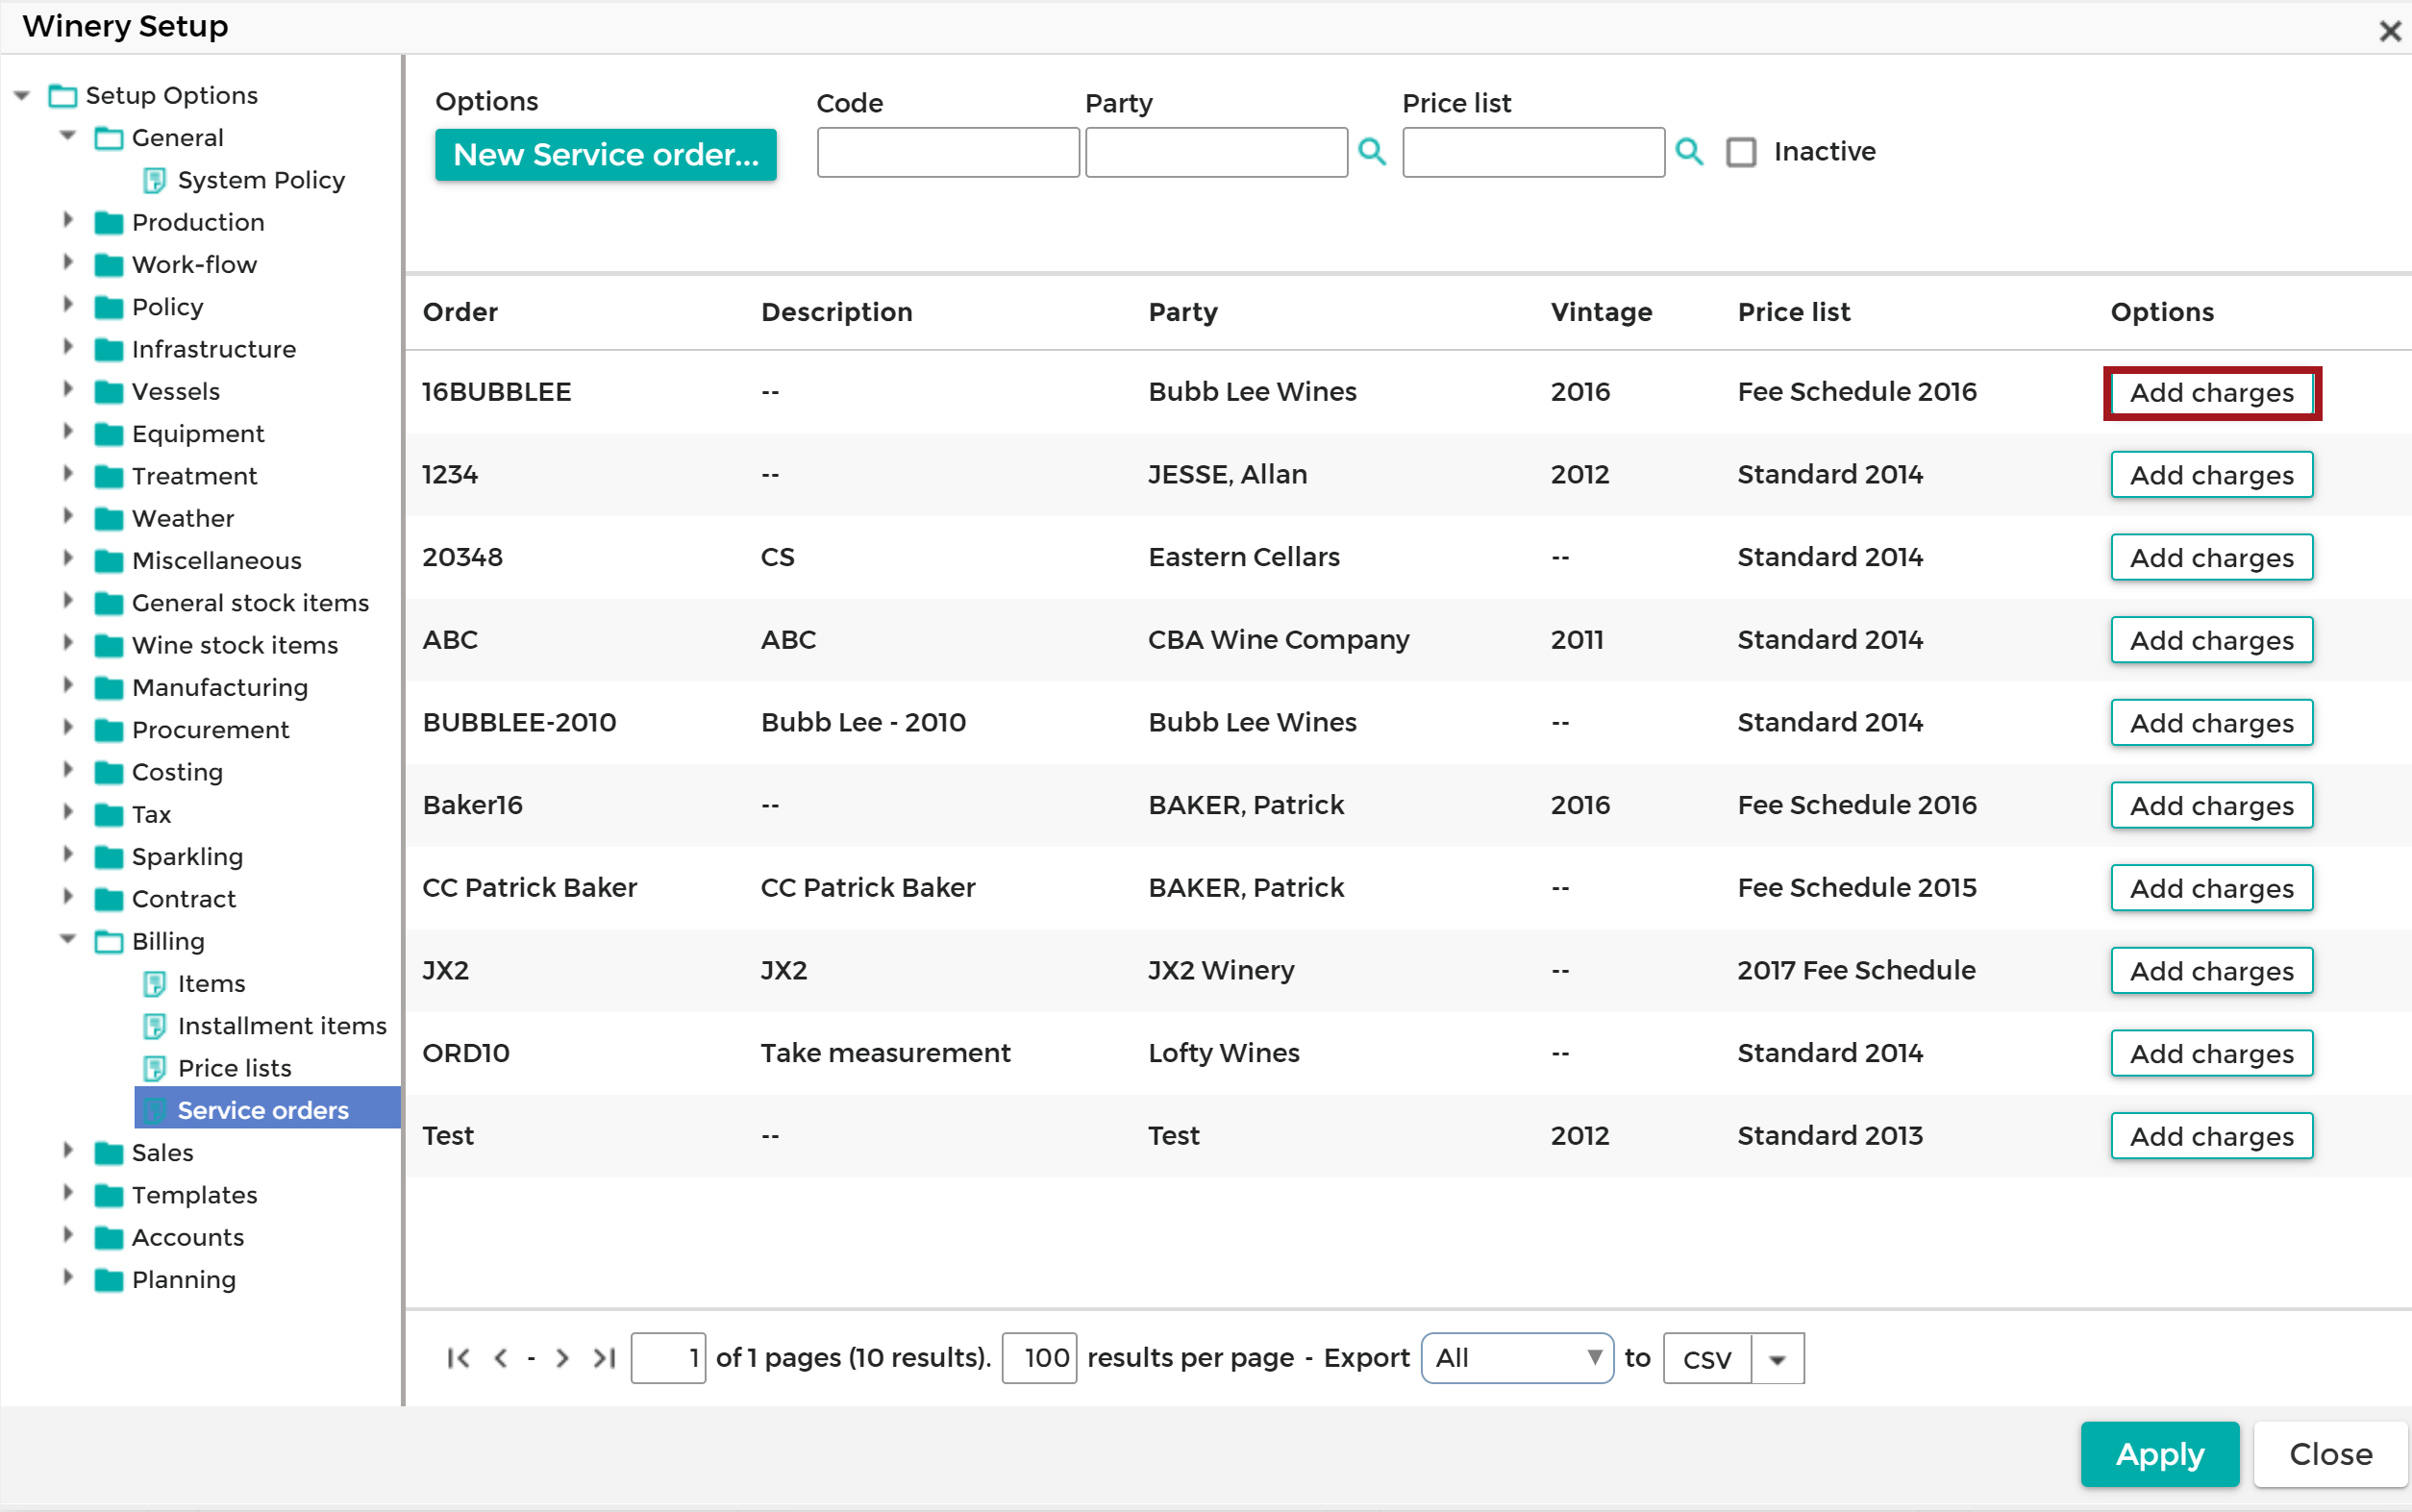Image resolution: width=2412 pixels, height=1512 pixels.
Task: Add charges to order ORD10
Action: click(2211, 1054)
